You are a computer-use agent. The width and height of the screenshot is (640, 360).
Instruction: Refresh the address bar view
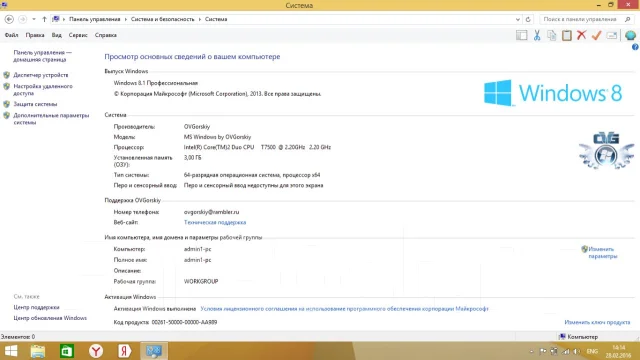(528, 19)
